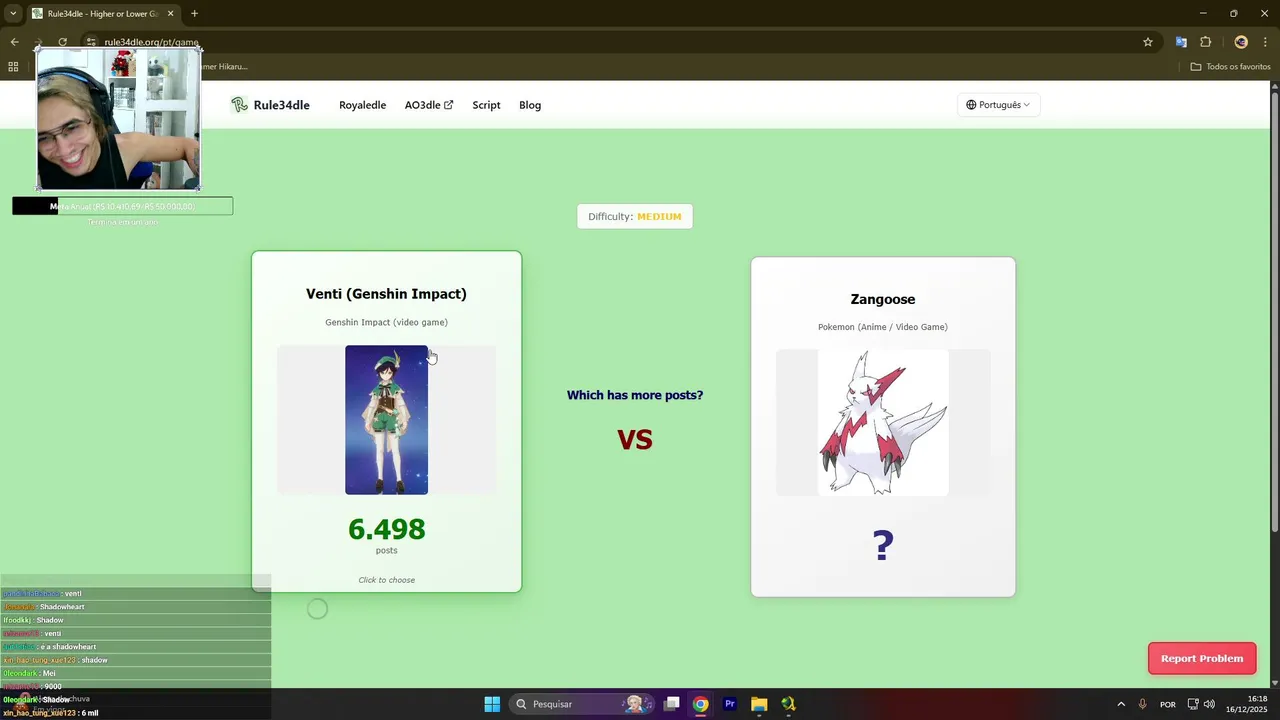The image size is (1280, 720).
Task: Choose the Zangoose card title
Action: pyautogui.click(x=883, y=299)
